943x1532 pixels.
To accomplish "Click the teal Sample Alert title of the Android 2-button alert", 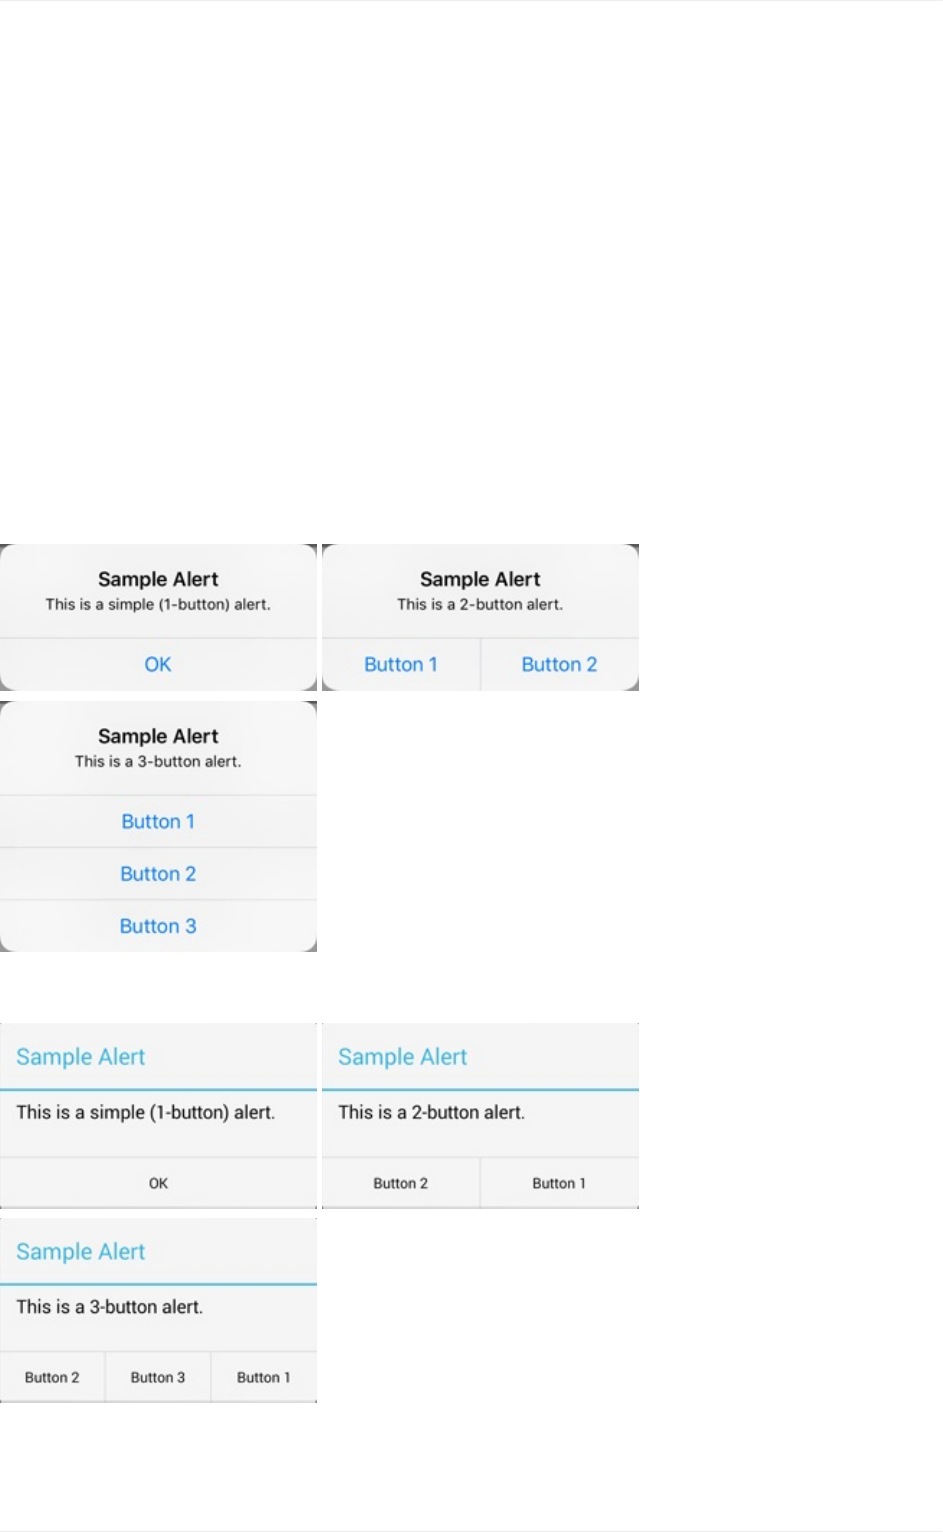I will click(403, 1057).
